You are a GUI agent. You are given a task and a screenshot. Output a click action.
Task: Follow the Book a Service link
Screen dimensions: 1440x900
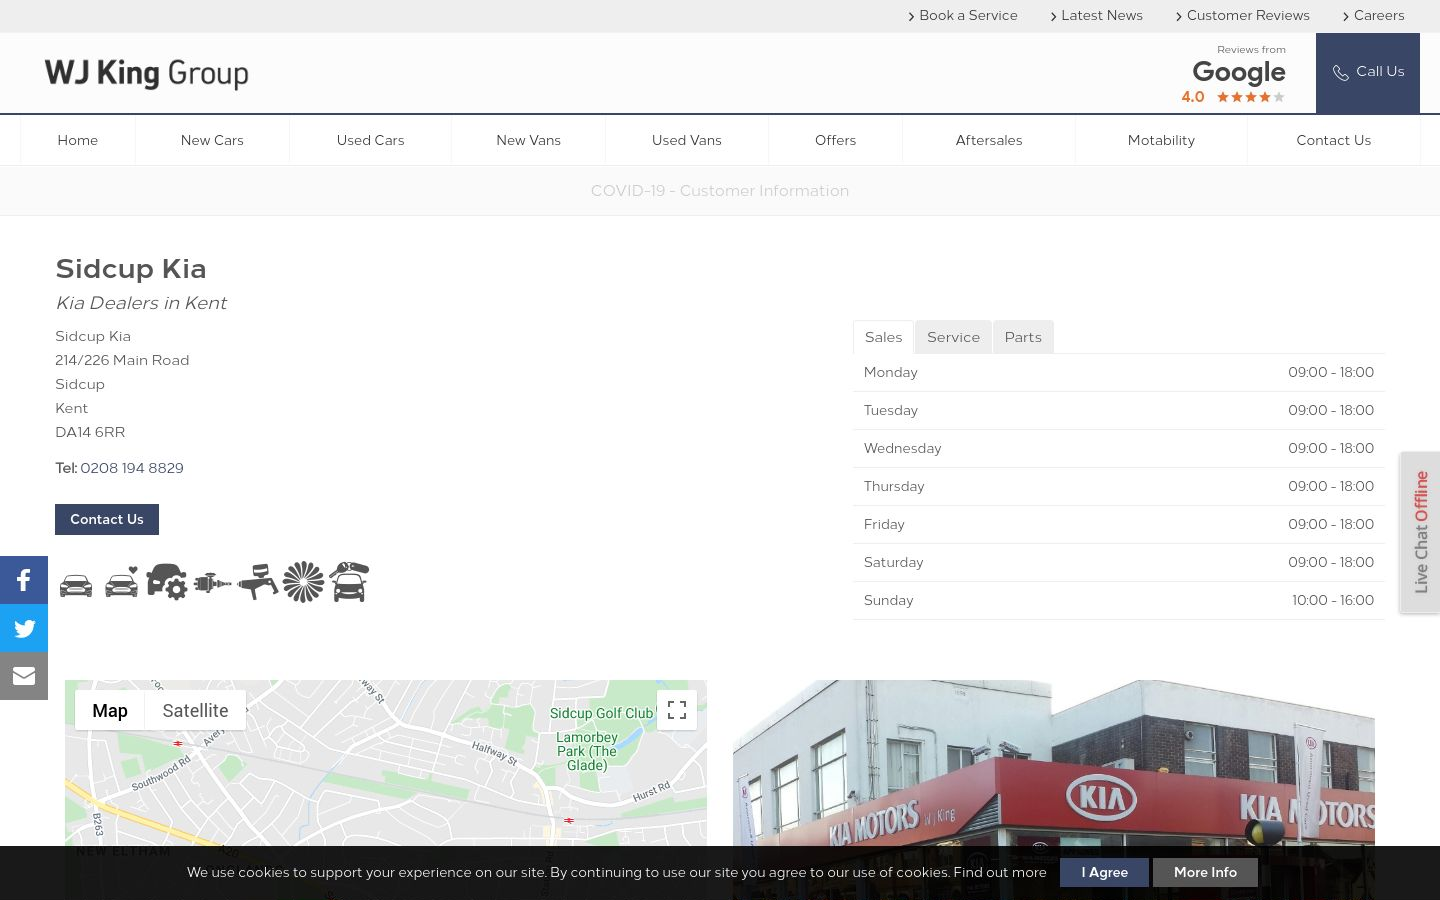[x=963, y=15]
